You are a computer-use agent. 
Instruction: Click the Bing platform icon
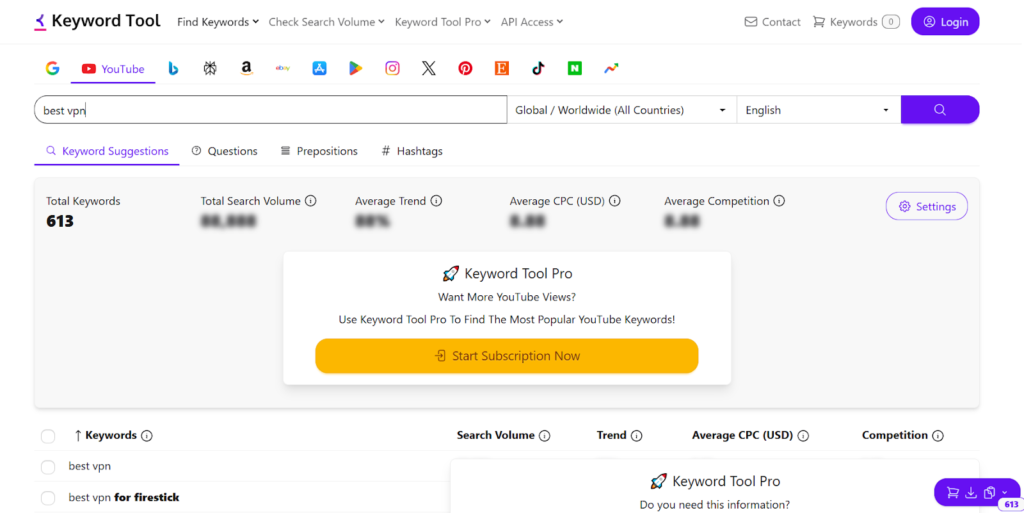pyautogui.click(x=173, y=69)
